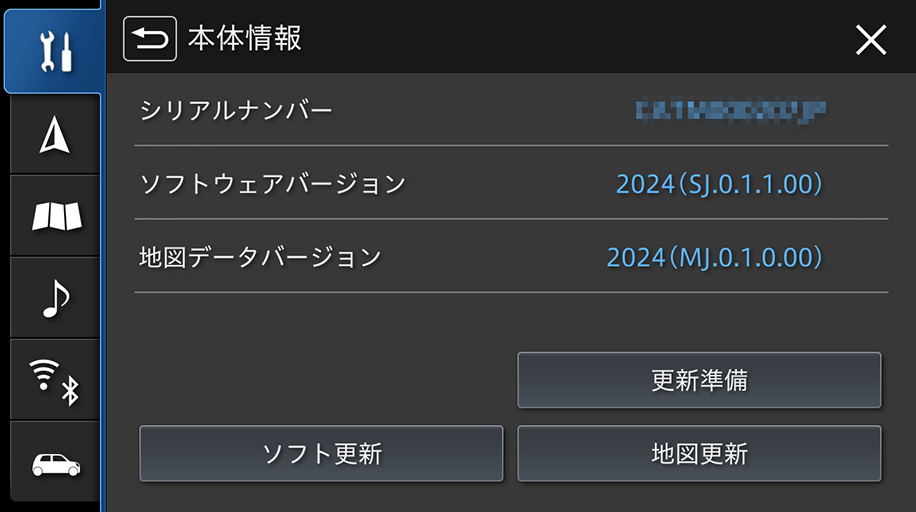This screenshot has width=916, height=512.
Task: Click software version value 2024(SJ.0.1.1.00)
Action: point(719,184)
